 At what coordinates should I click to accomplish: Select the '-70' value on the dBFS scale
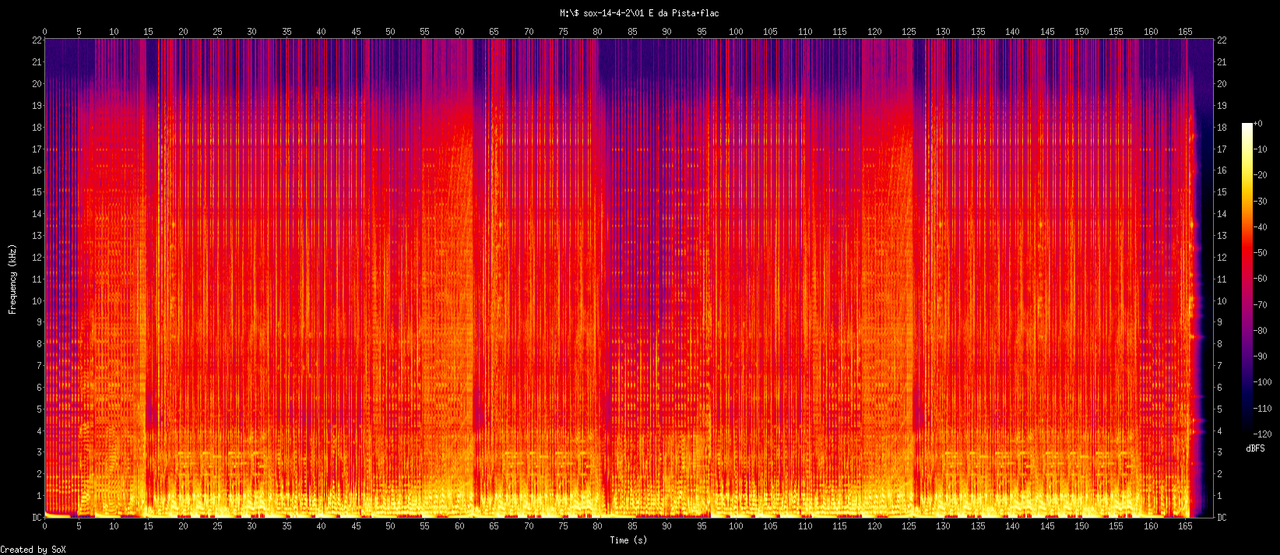(1261, 305)
